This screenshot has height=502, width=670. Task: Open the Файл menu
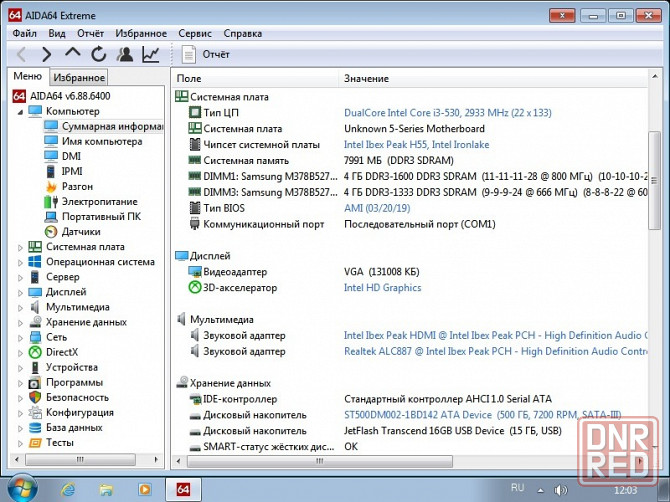(24, 33)
